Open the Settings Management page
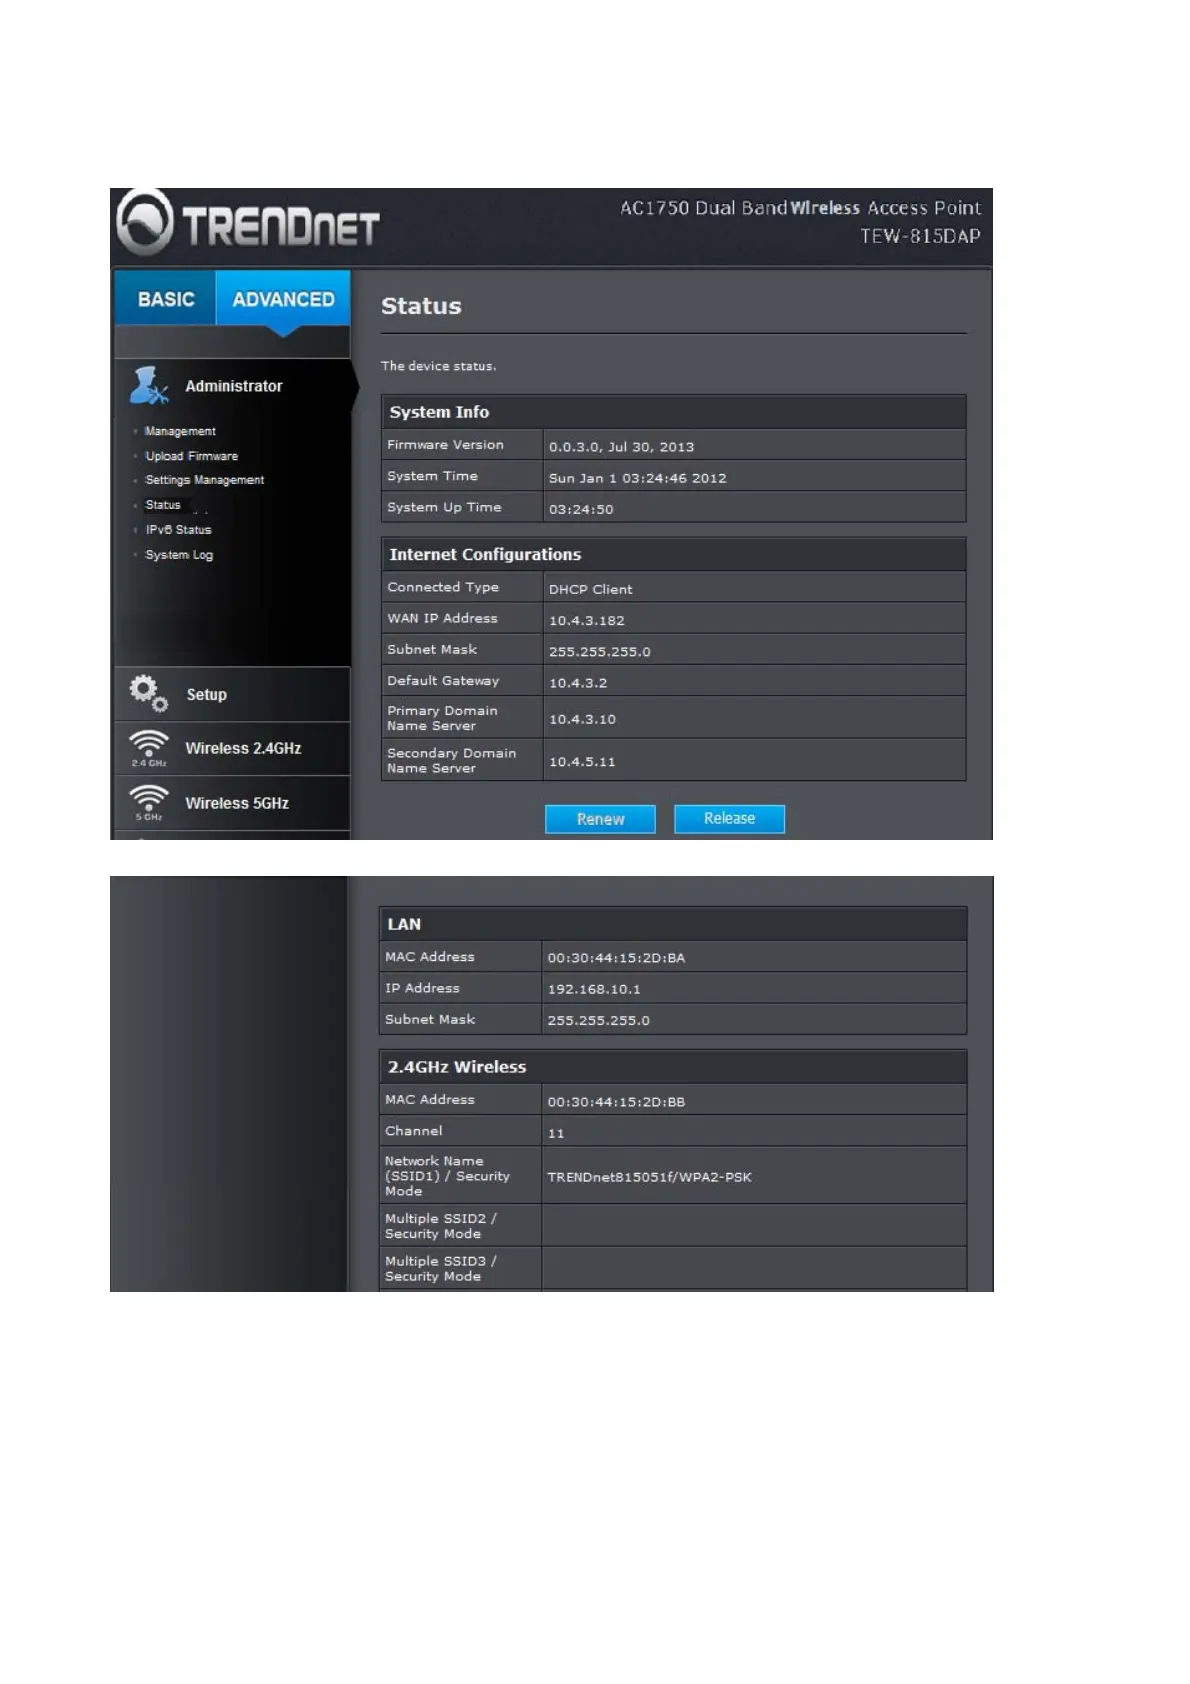The width and height of the screenshot is (1190, 1684). click(205, 480)
